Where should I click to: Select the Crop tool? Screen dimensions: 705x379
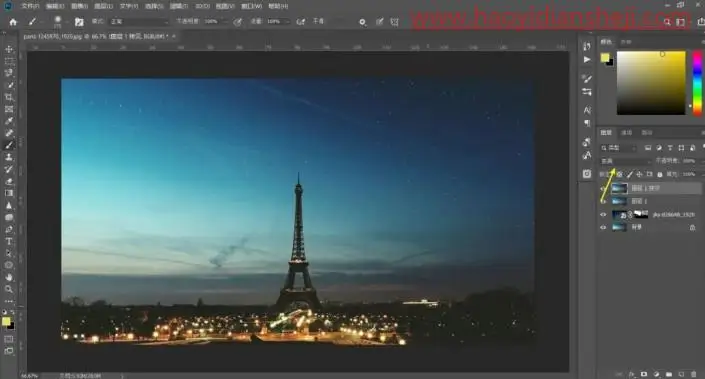tap(9, 97)
